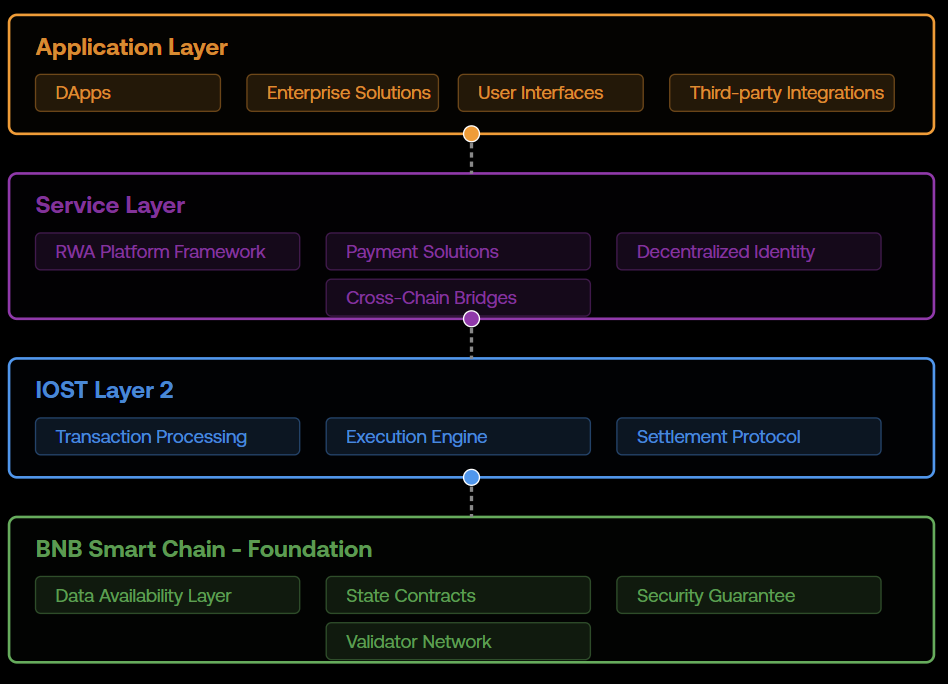The width and height of the screenshot is (948, 684).
Task: Select the Validator Network box
Action: tap(458, 641)
